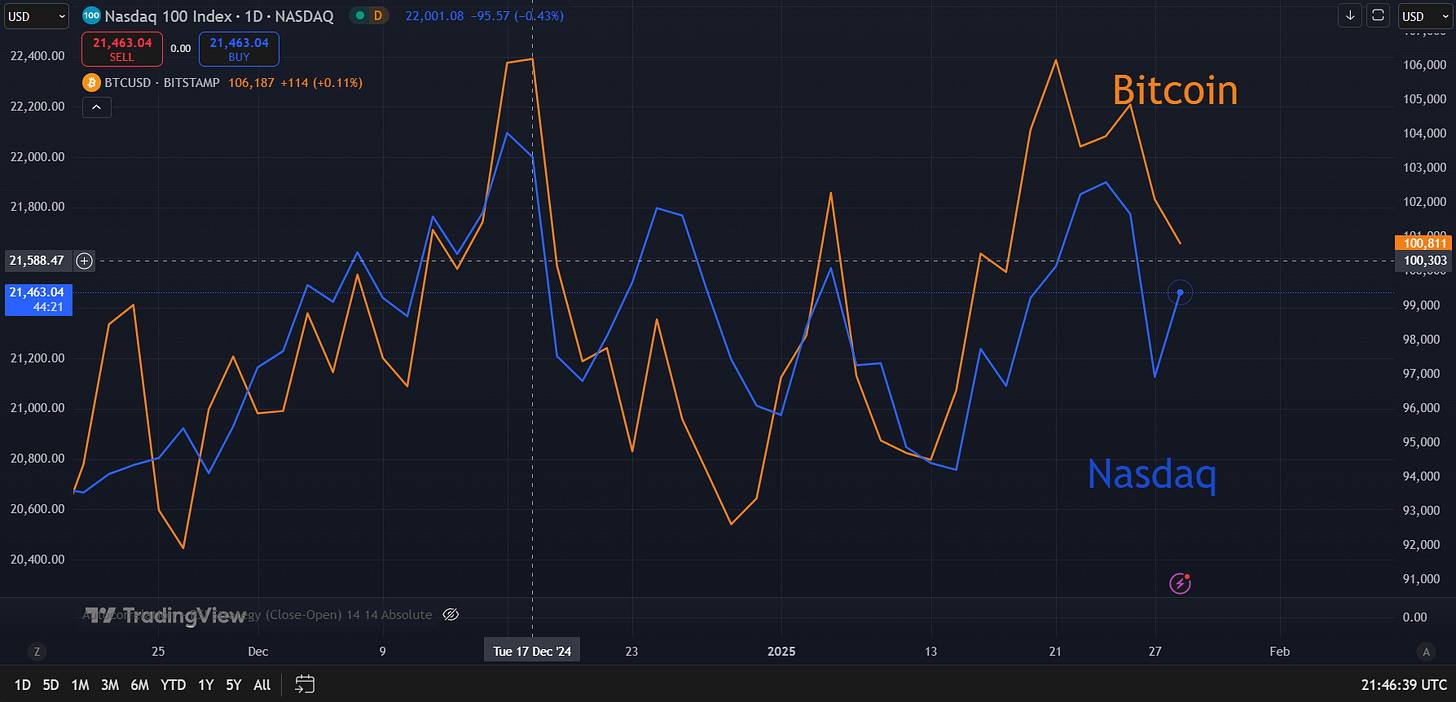This screenshot has width=1456, height=702.
Task: Click the down-arrow button at top right
Action: pos(1351,15)
